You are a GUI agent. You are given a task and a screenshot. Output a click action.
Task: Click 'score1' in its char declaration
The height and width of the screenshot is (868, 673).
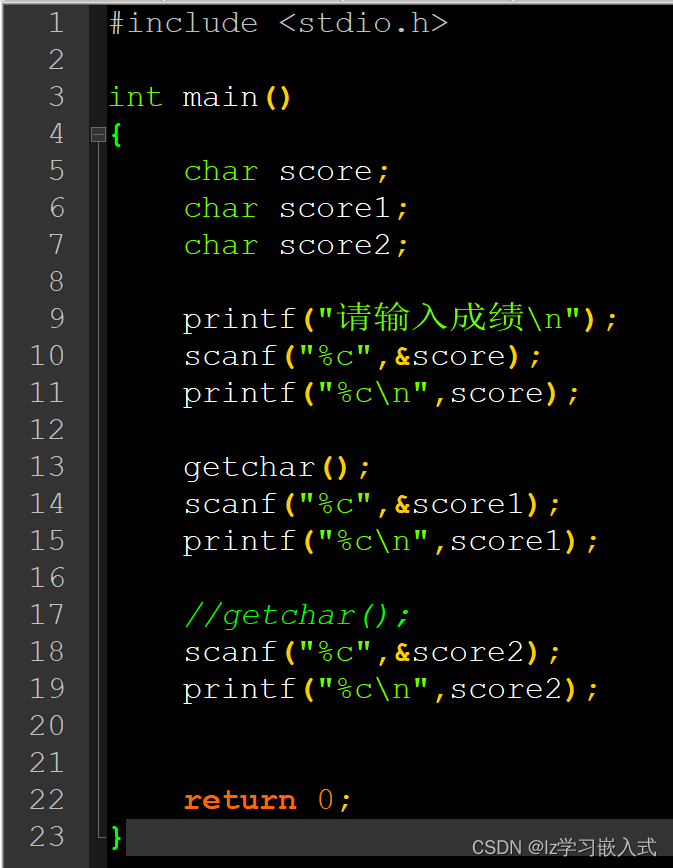(x=334, y=209)
